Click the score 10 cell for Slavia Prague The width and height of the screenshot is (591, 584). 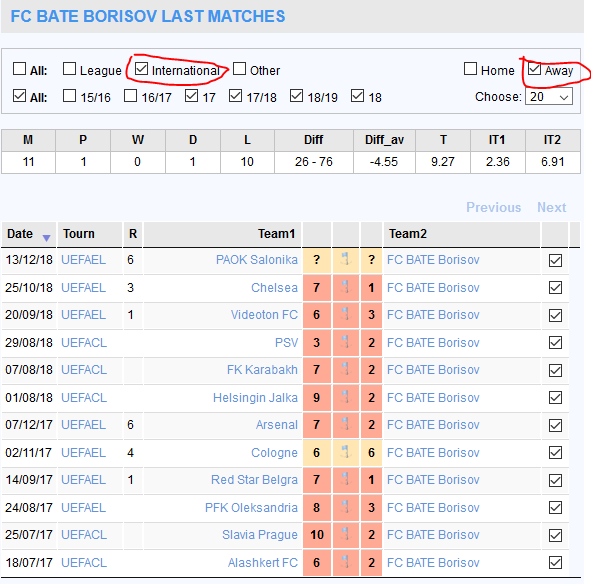coord(317,535)
